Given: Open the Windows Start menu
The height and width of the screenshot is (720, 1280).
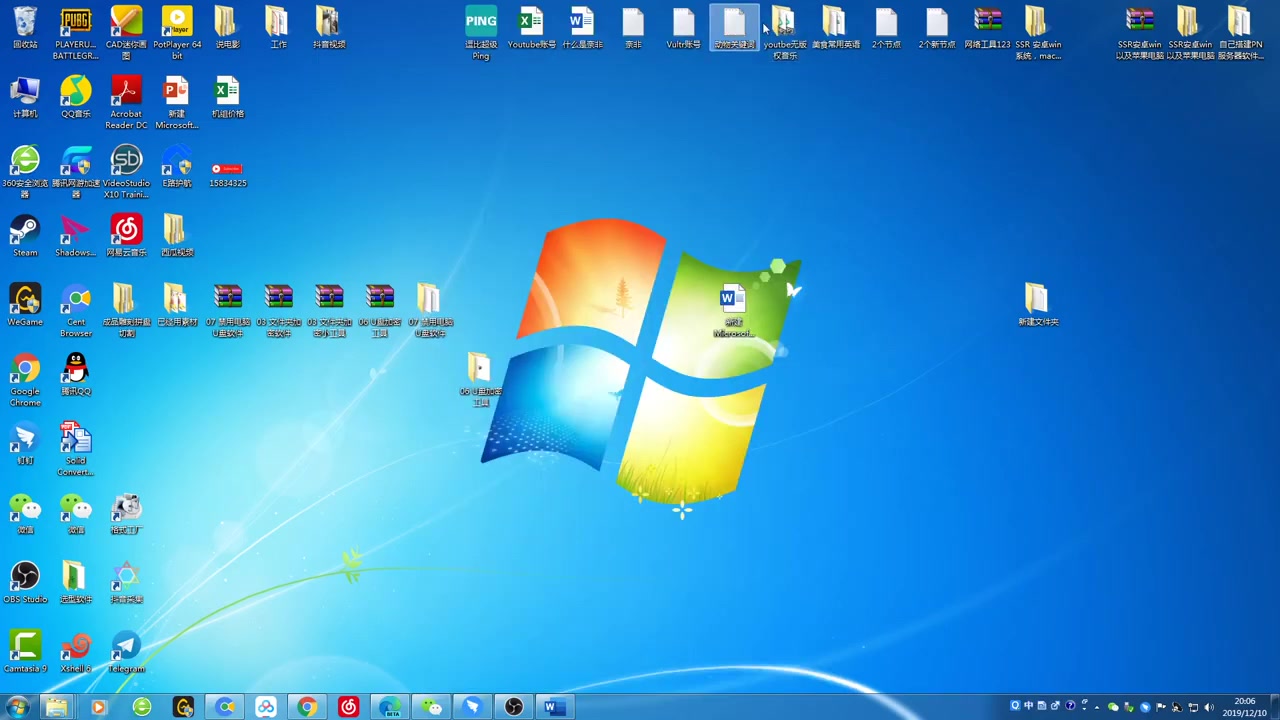Looking at the screenshot, I should pyautogui.click(x=17, y=707).
